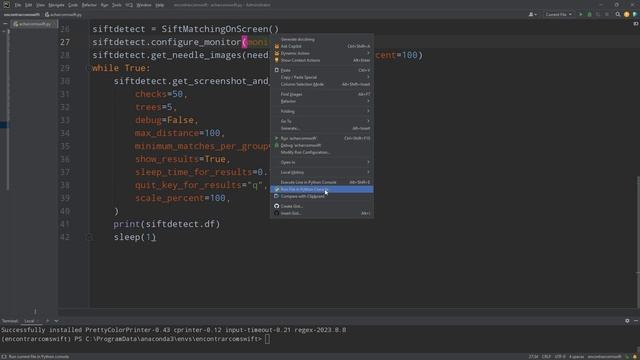
Task: Expand the Refactor submenu
Action: 322,101
